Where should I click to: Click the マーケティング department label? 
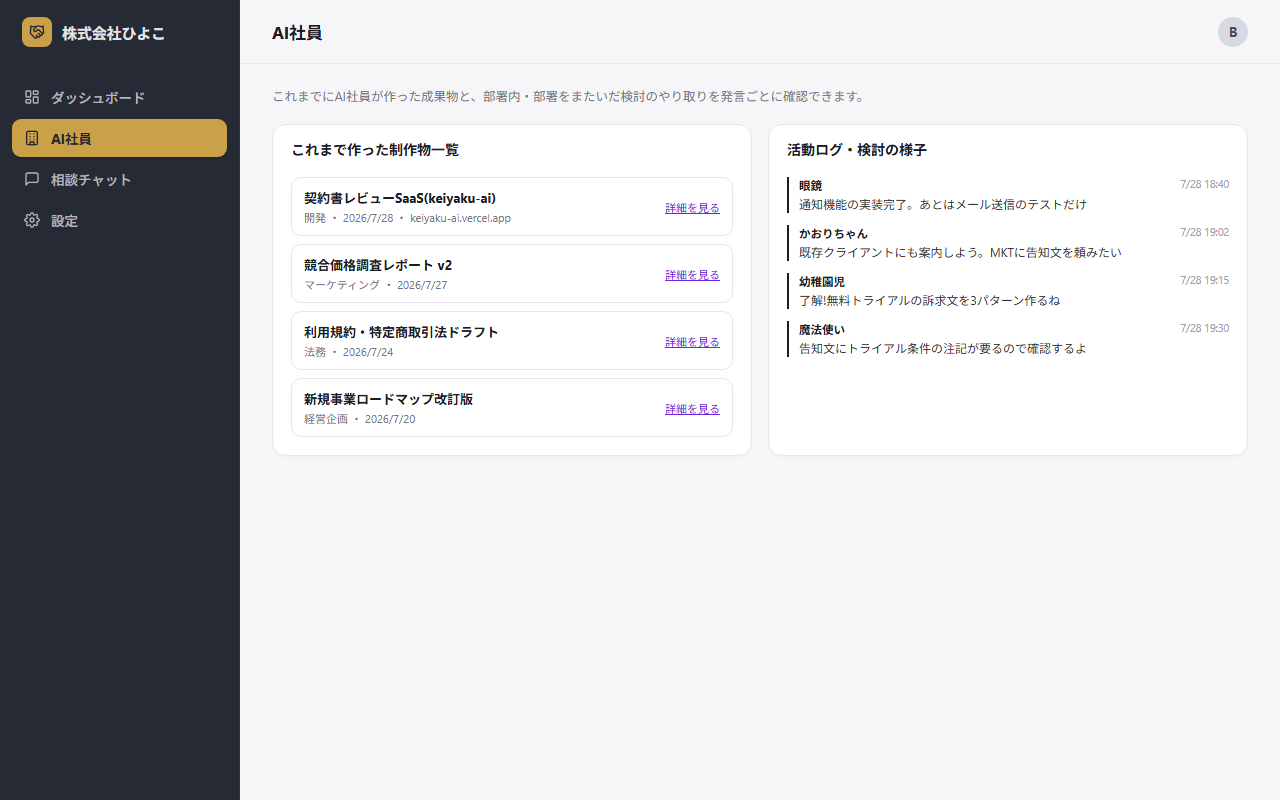coord(342,285)
